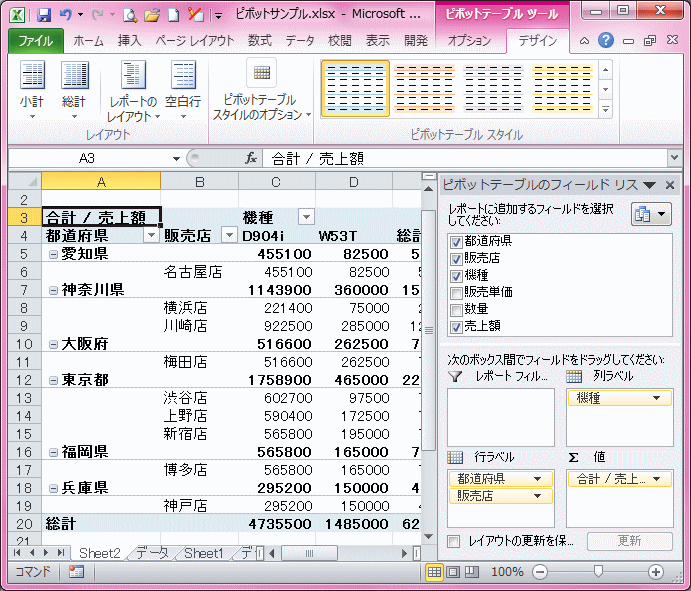Click the New document icon

tap(174, 15)
